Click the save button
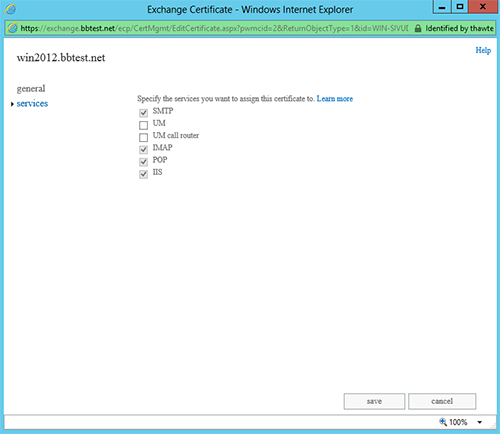Viewport: 500px width, 434px height. pos(374,401)
